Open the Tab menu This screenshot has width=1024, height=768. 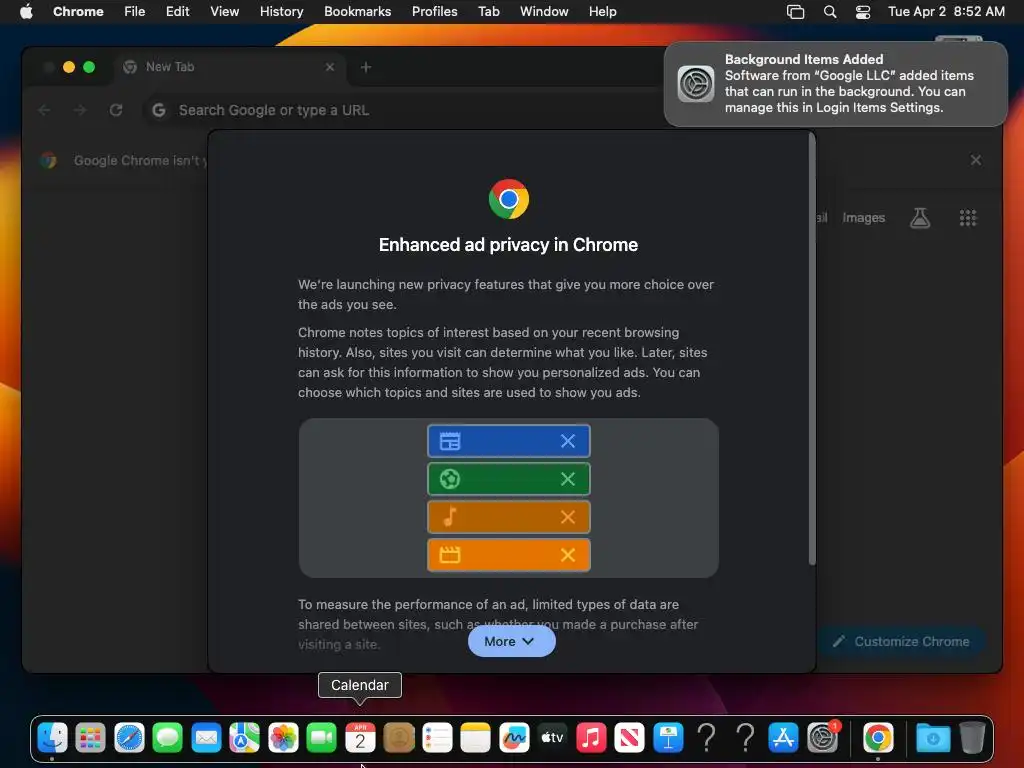(488, 11)
